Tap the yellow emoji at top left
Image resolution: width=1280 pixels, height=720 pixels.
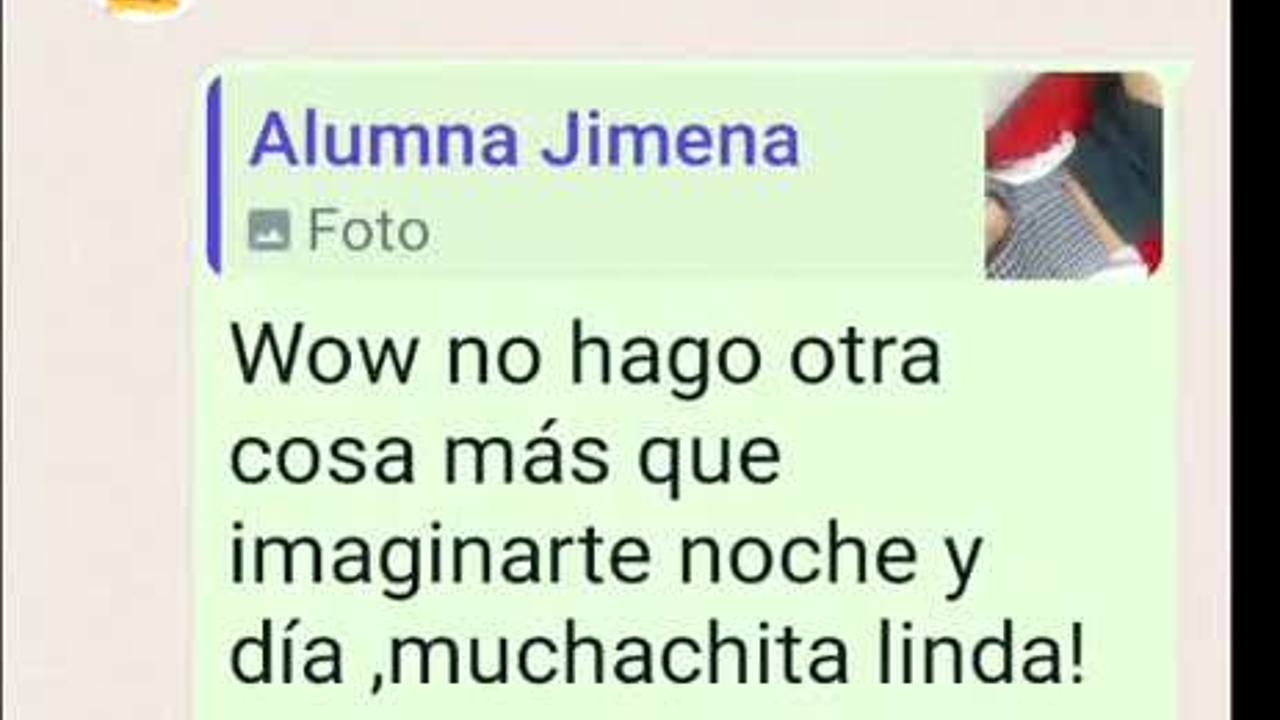pyautogui.click(x=145, y=7)
